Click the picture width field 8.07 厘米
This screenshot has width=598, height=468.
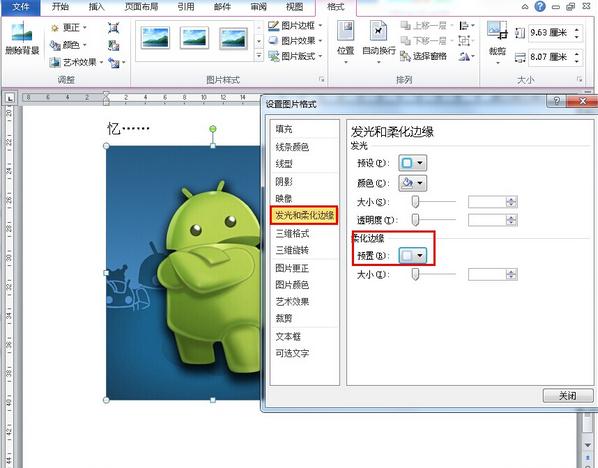(x=555, y=57)
